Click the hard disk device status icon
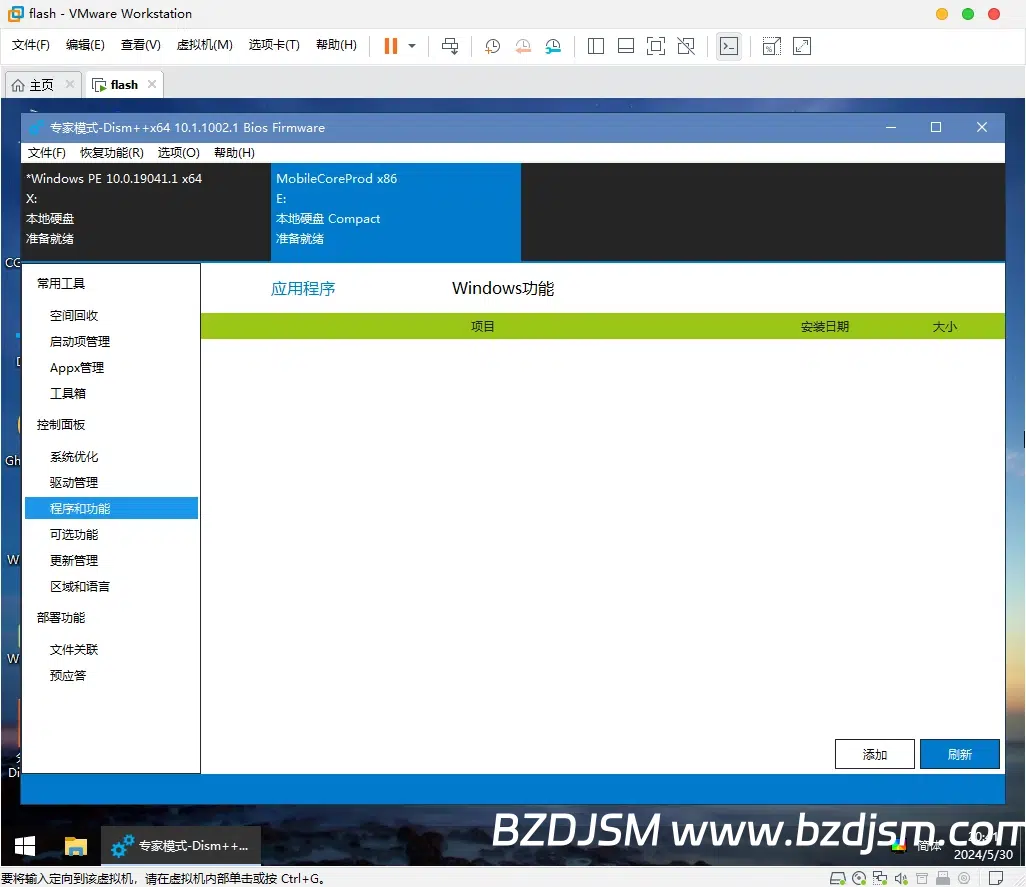This screenshot has height=887, width=1026. [838, 878]
